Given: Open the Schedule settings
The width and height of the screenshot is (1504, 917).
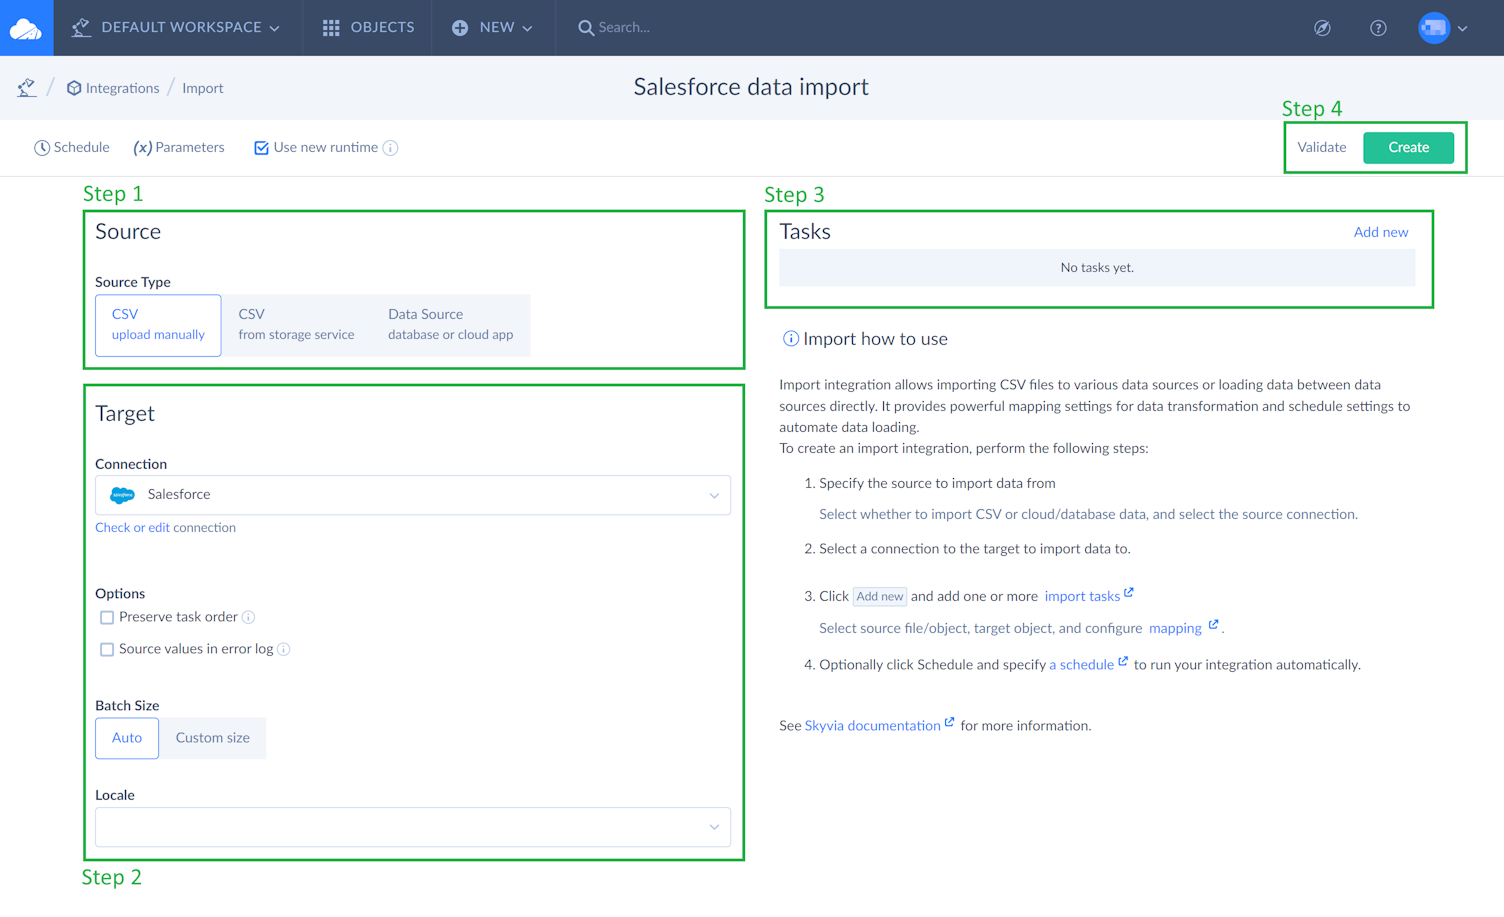Looking at the screenshot, I should (x=72, y=147).
